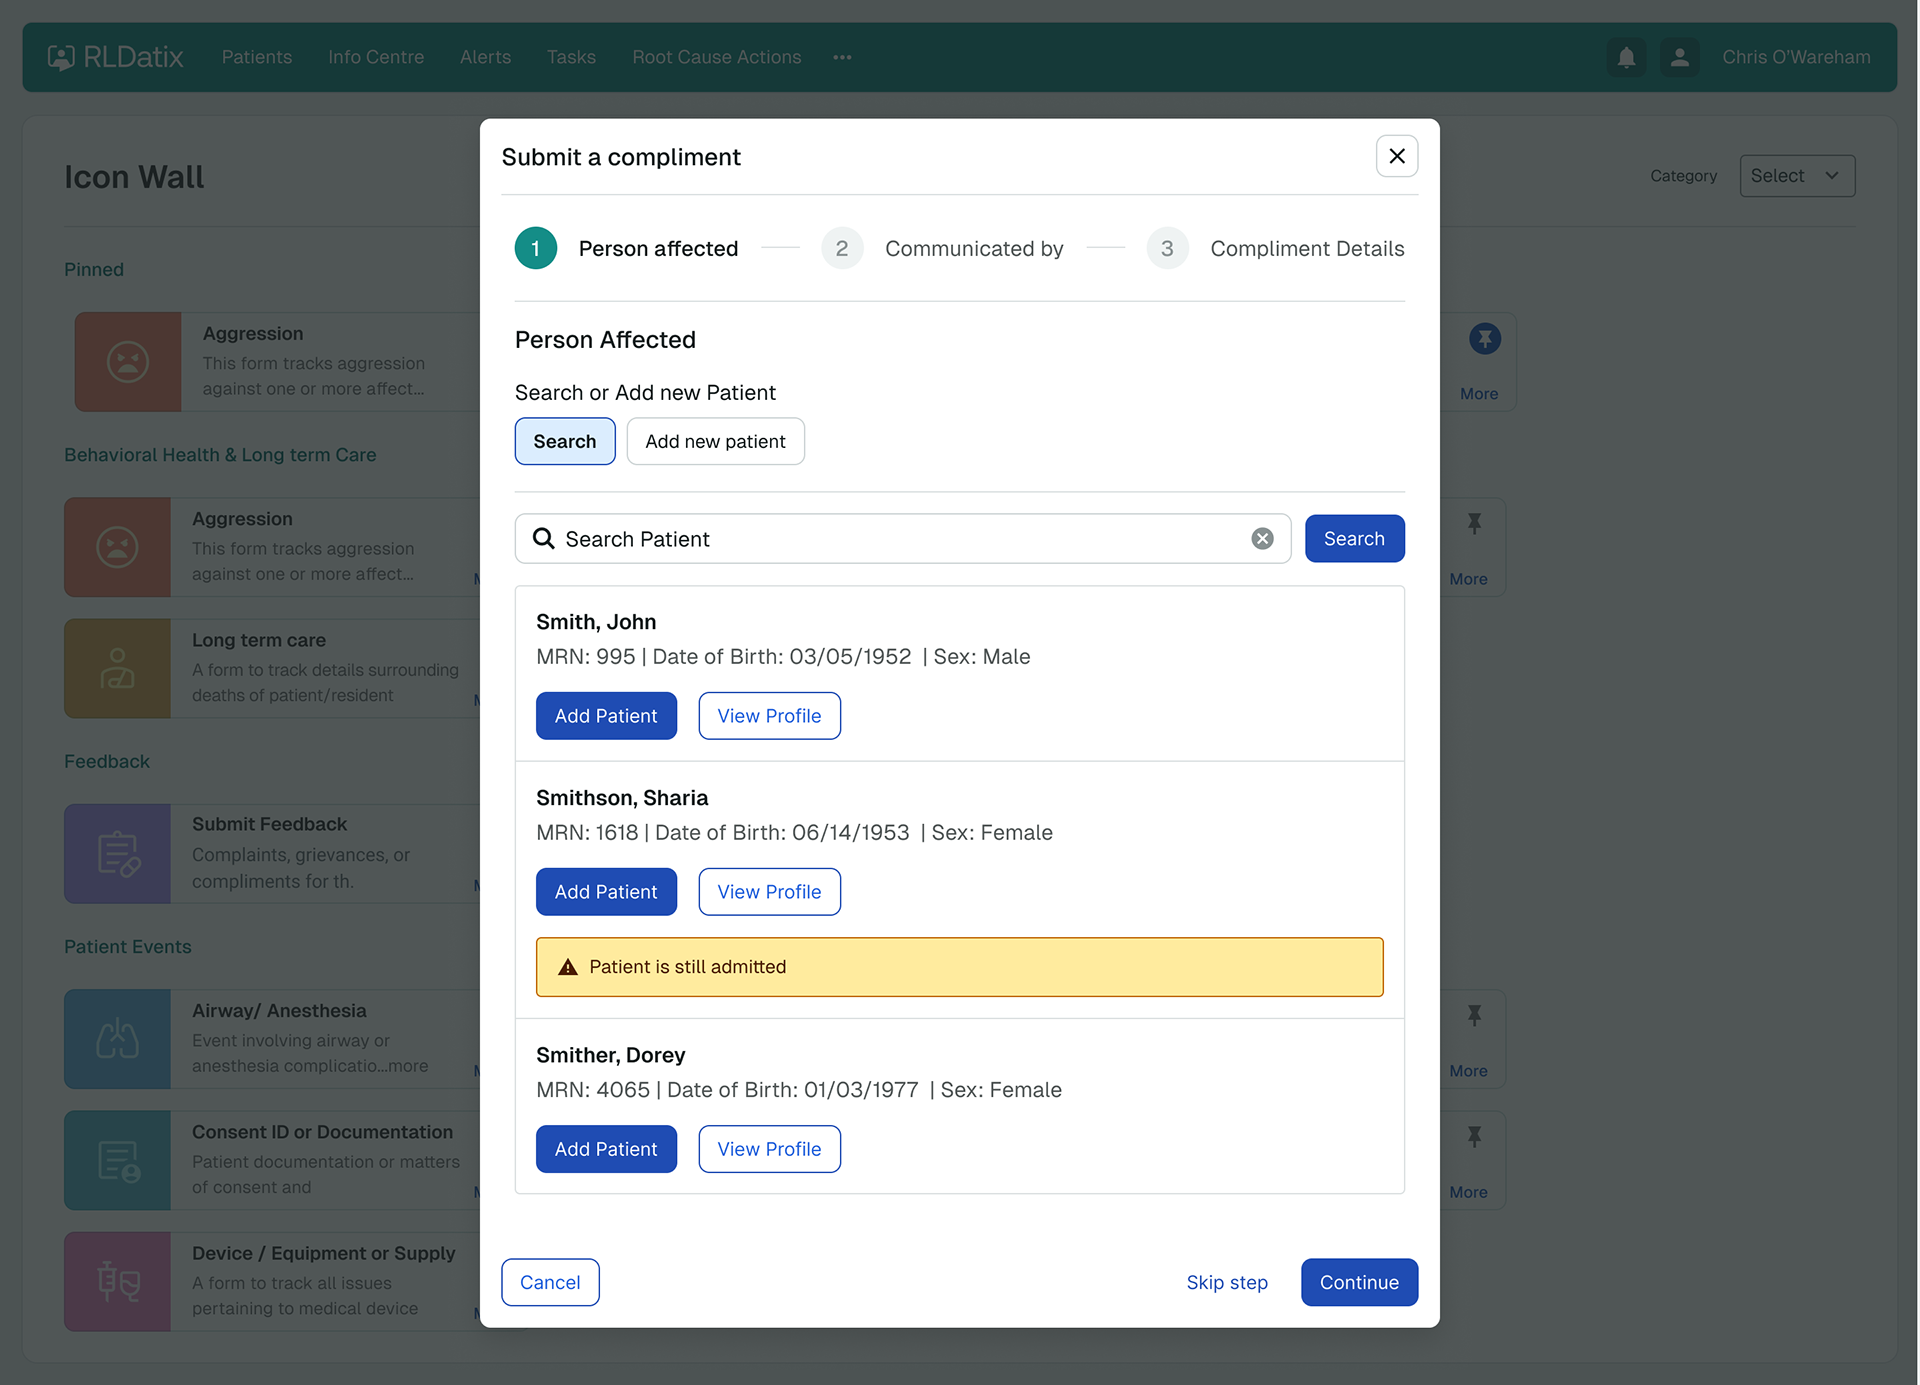Click the Cancel button
The image size is (1920, 1385).
coord(550,1282)
